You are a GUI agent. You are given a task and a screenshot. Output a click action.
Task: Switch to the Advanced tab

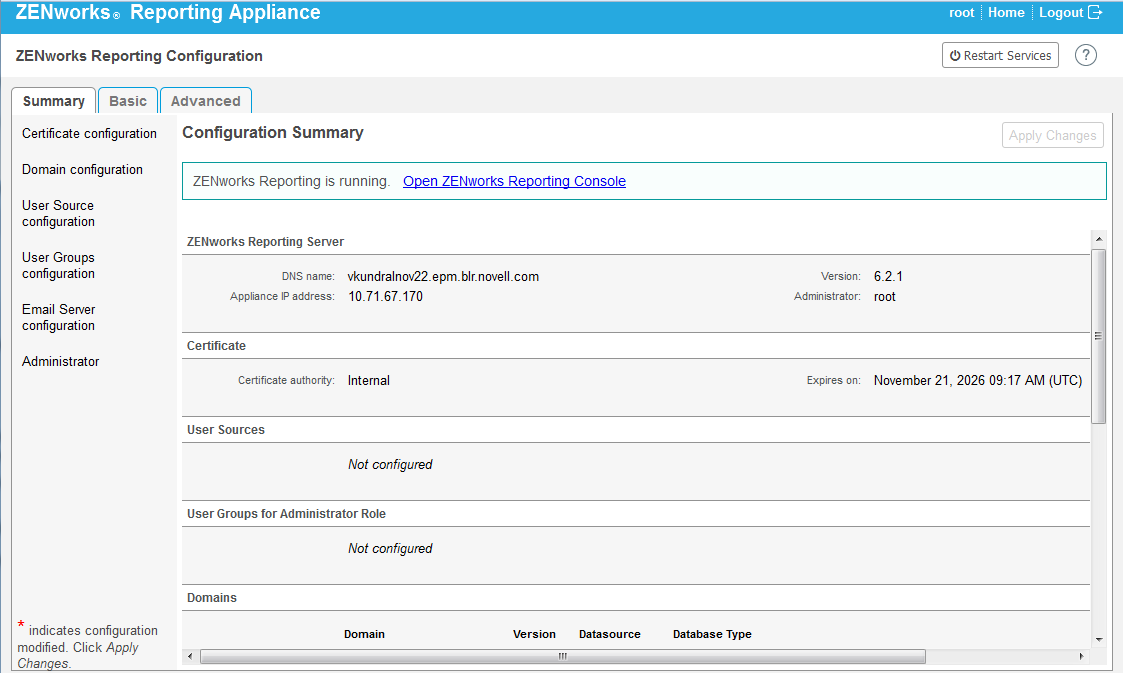point(205,101)
